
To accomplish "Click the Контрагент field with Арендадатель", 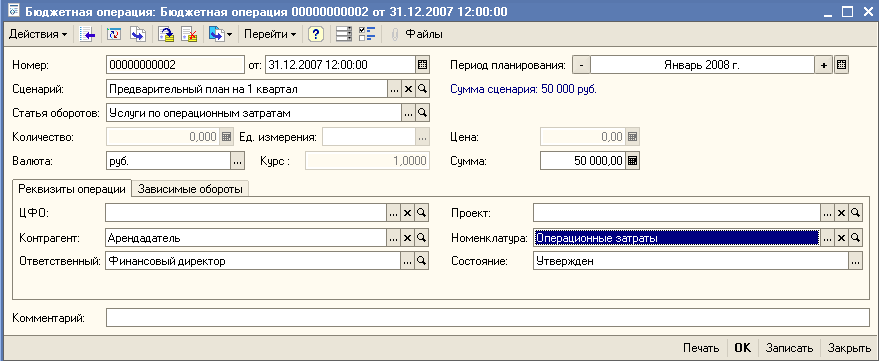I will [x=246, y=238].
